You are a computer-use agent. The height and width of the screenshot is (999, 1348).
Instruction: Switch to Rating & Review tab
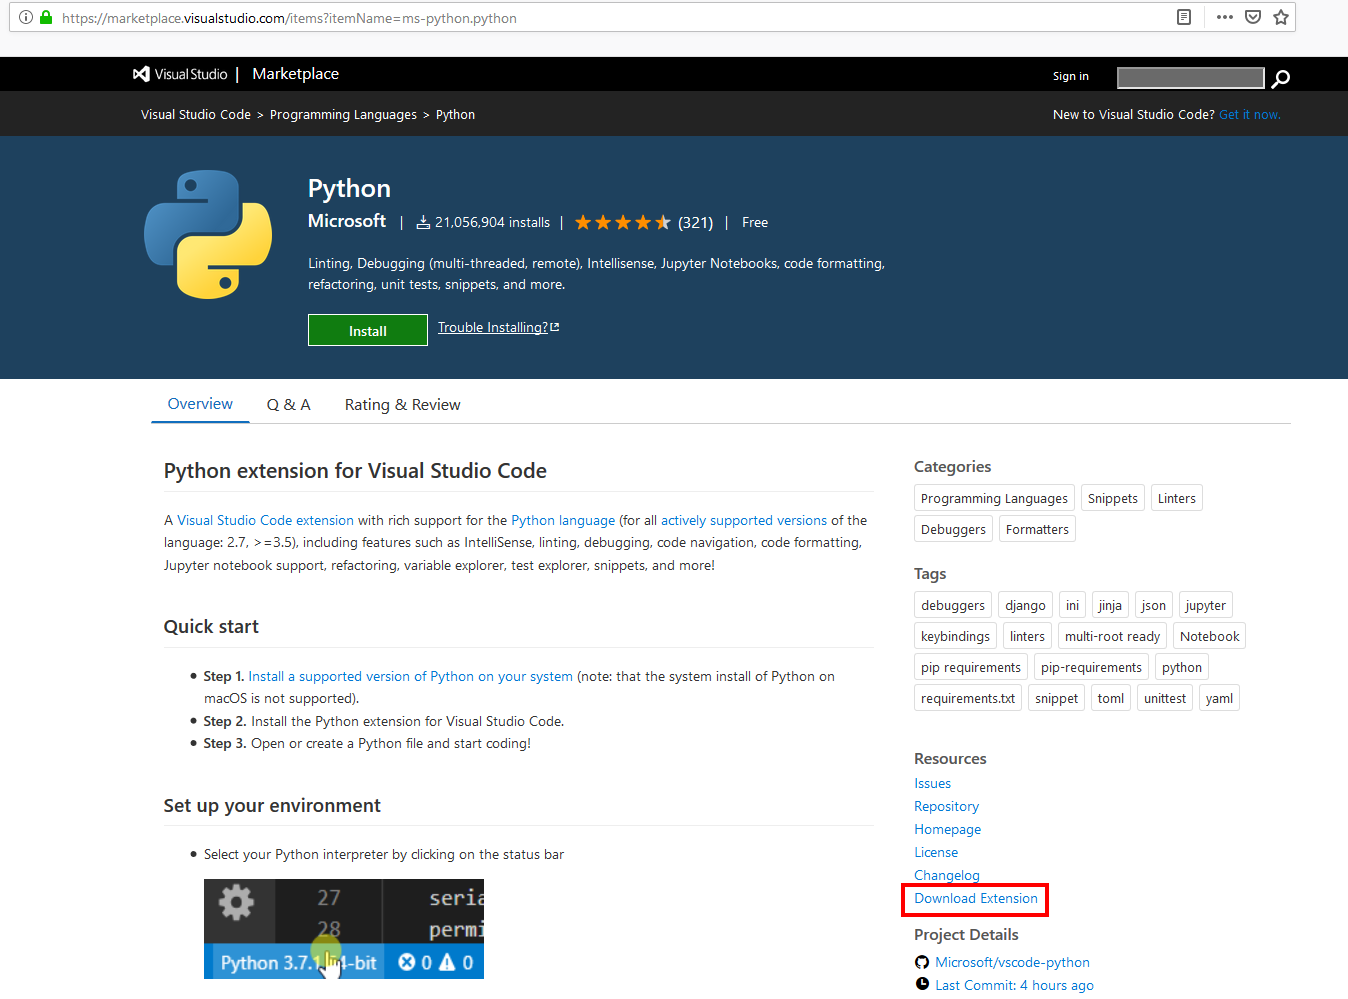(x=403, y=405)
